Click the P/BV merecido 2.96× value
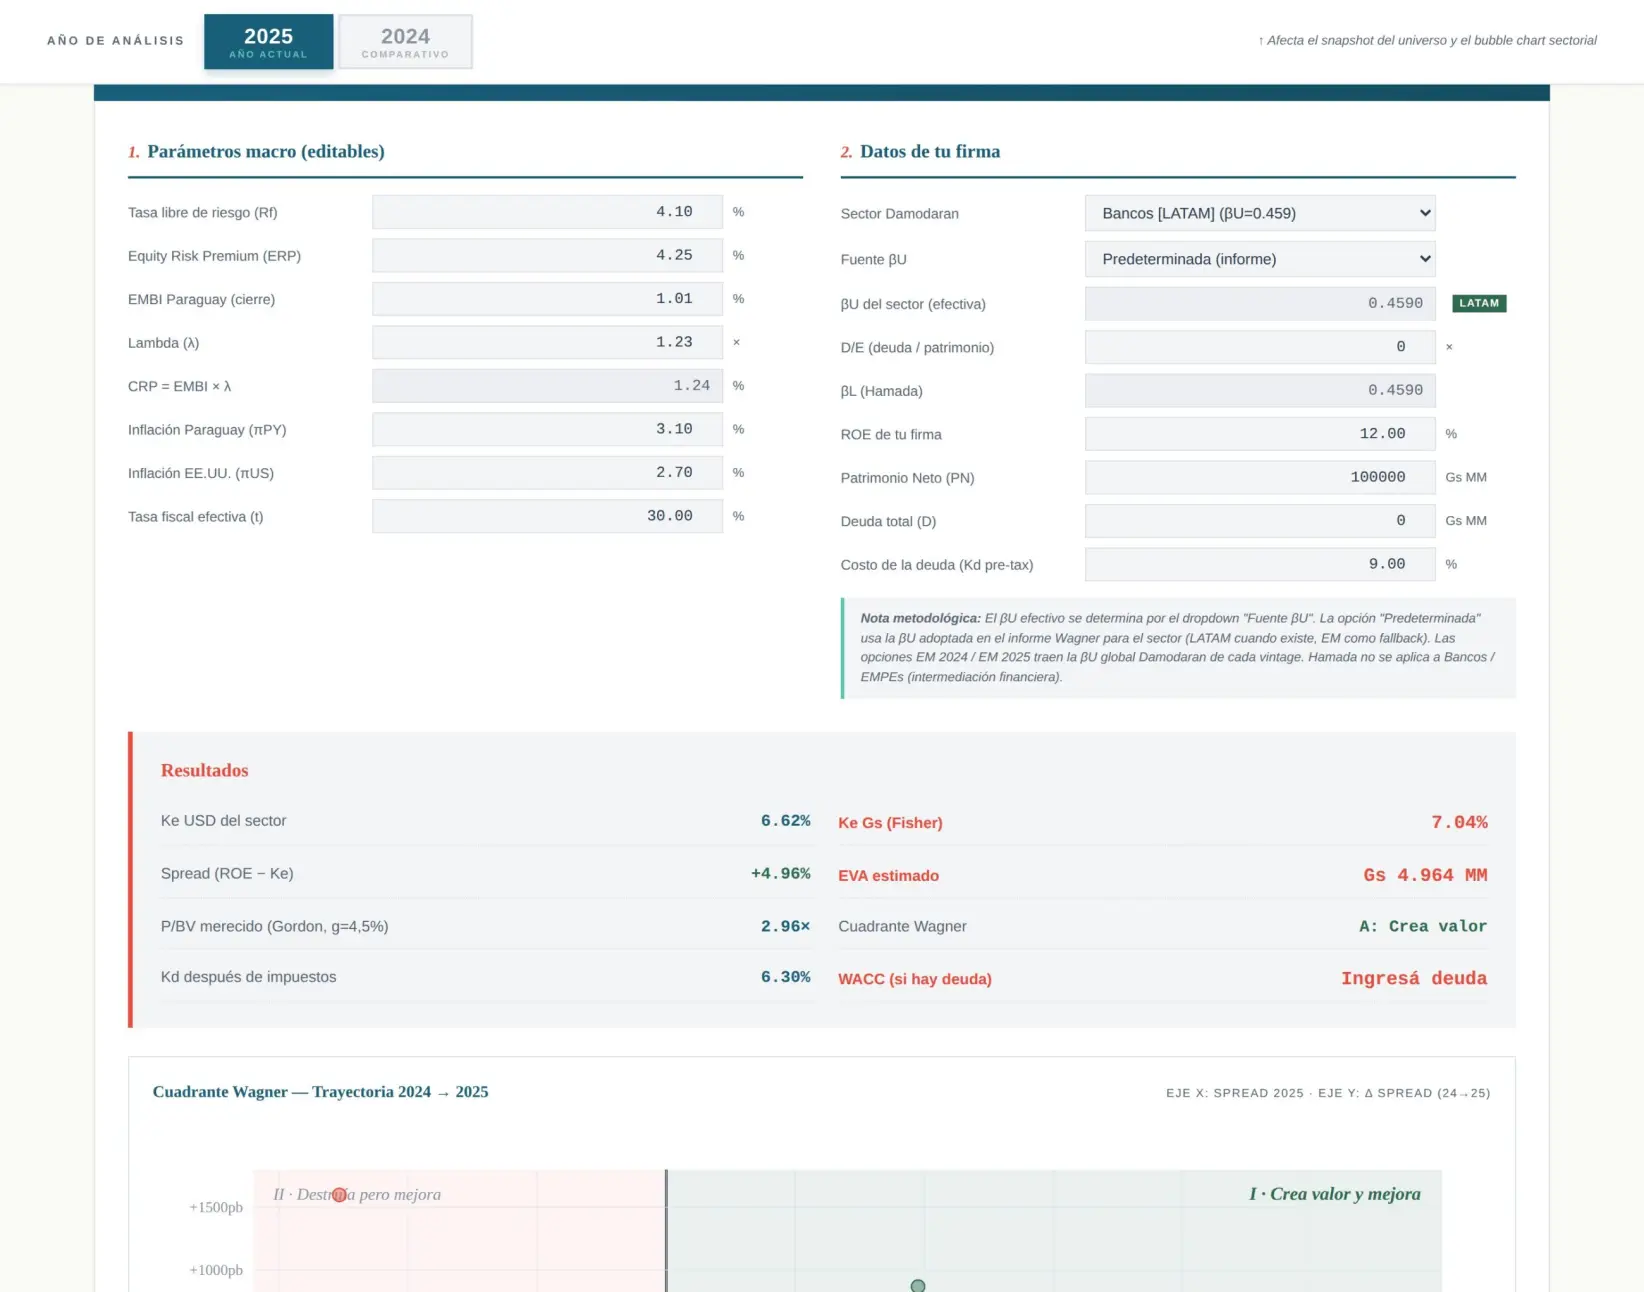The image size is (1644, 1292). point(785,927)
